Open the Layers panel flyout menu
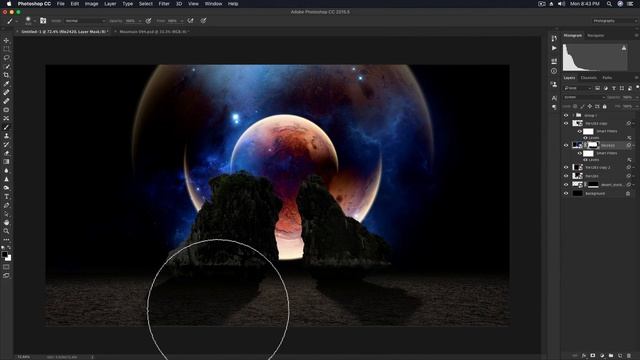 [x=637, y=78]
